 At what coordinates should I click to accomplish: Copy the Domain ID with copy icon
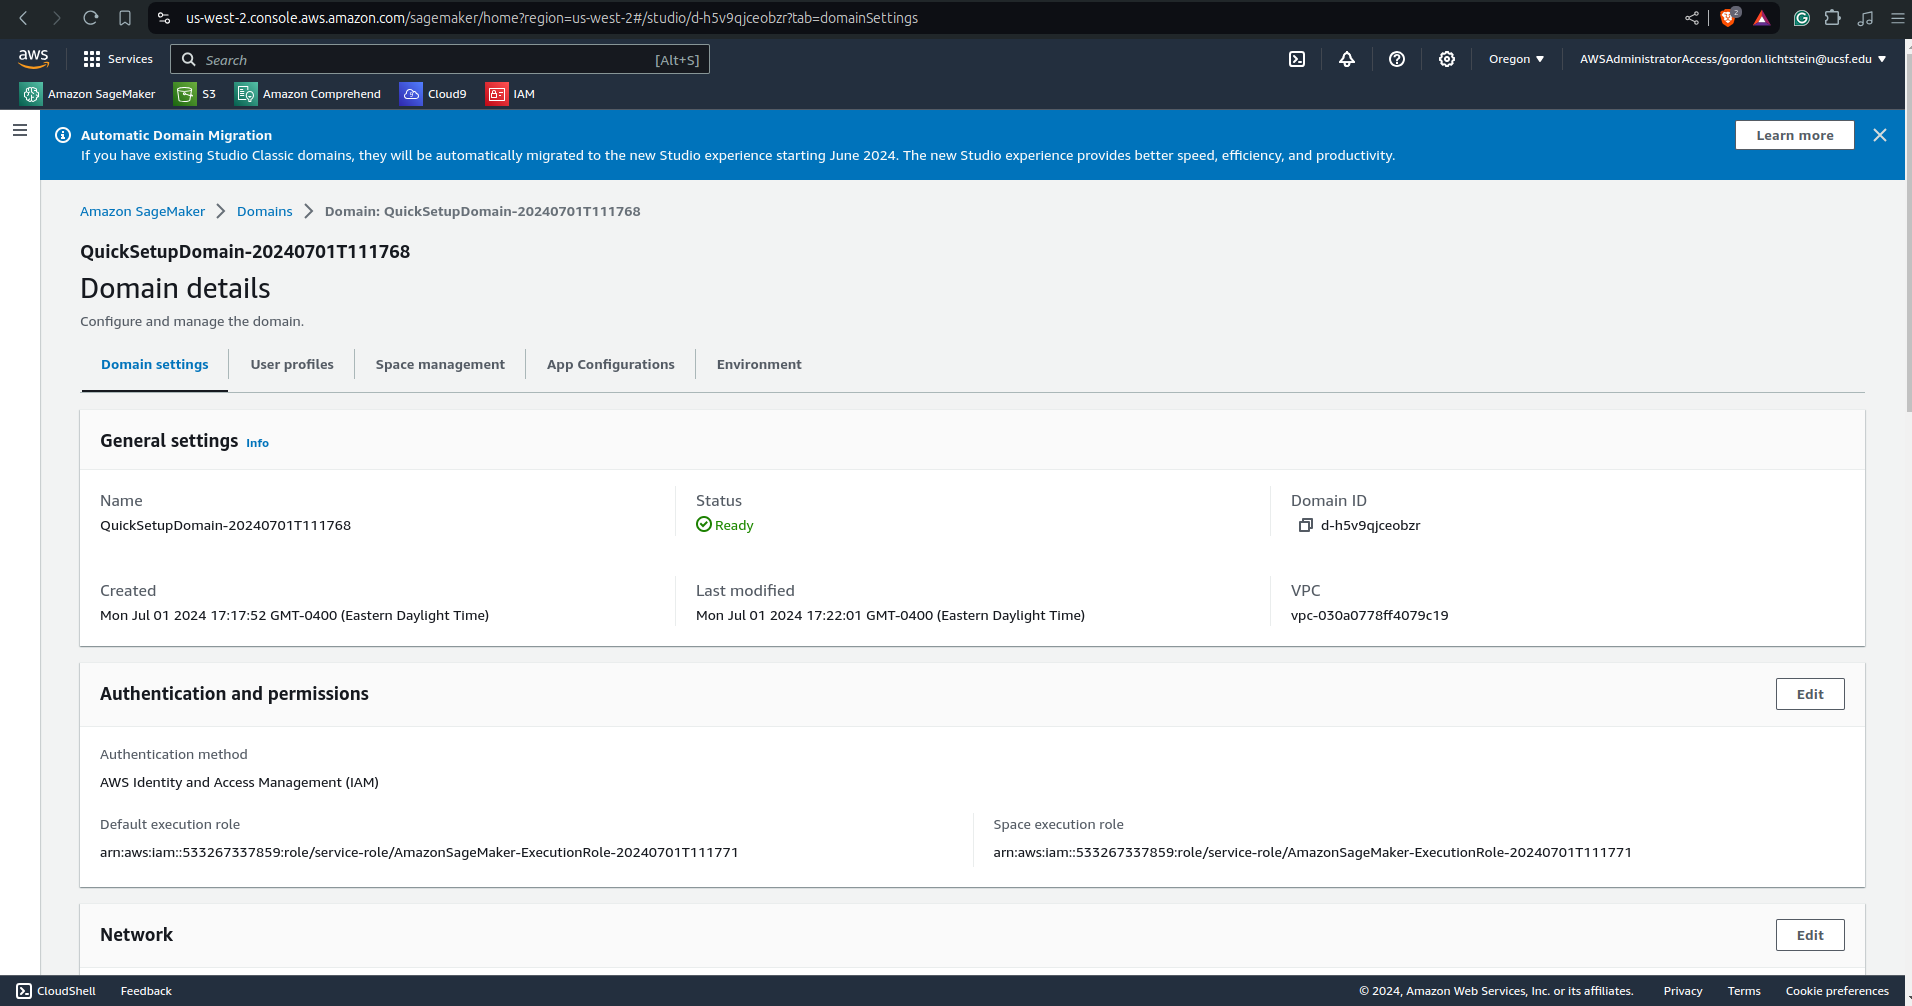[1305, 525]
